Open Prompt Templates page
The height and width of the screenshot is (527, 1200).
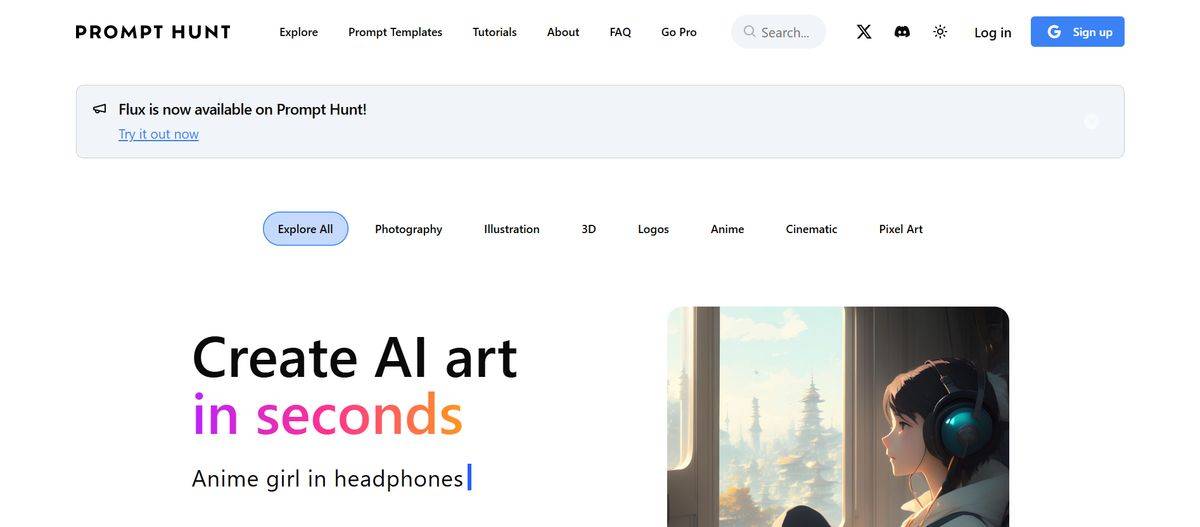pos(395,32)
